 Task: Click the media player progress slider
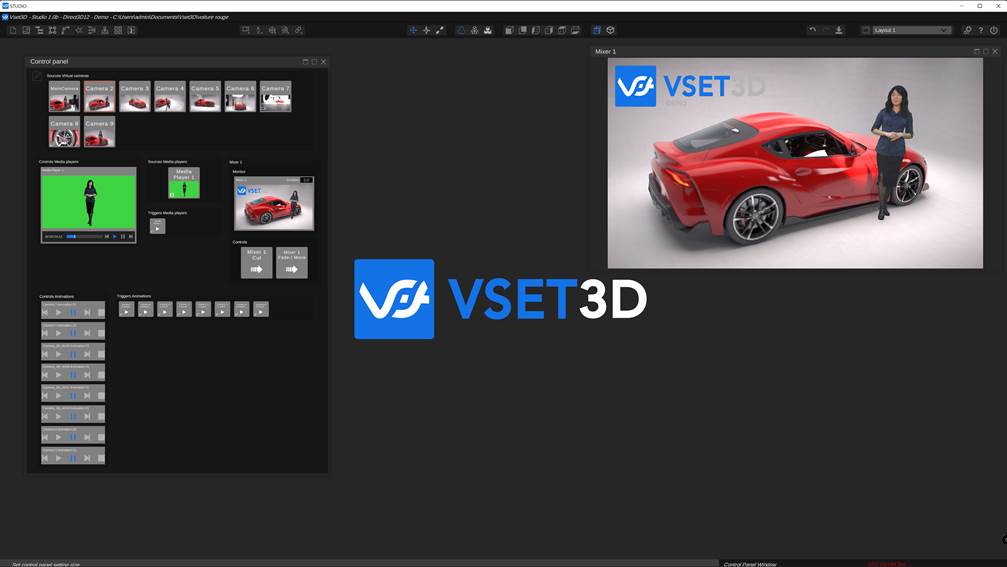click(x=83, y=236)
